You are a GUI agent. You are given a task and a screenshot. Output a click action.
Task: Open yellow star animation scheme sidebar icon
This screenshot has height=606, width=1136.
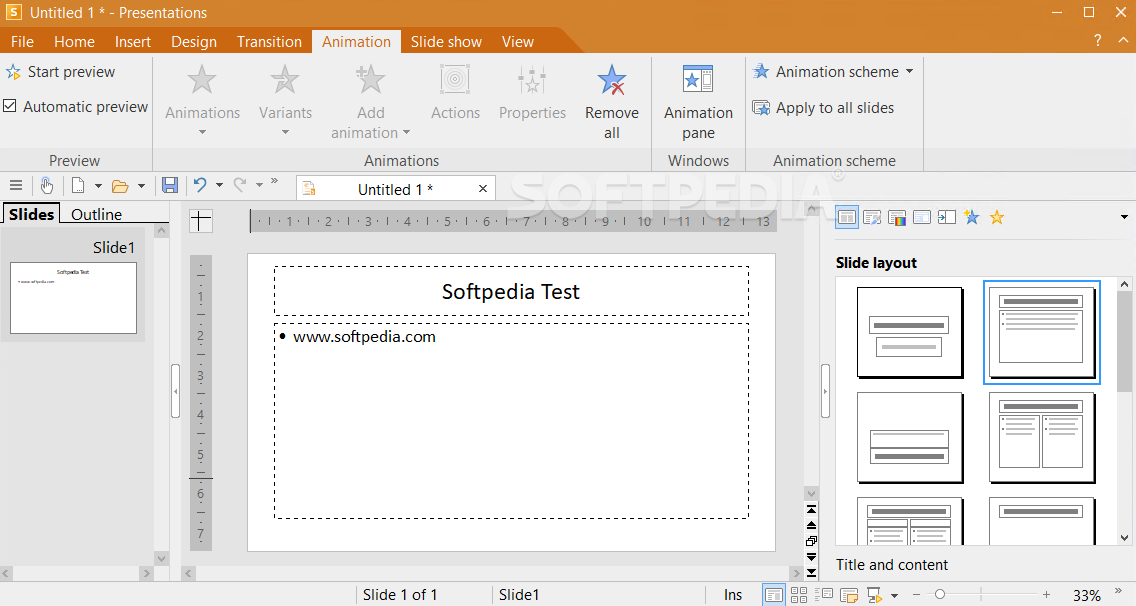point(997,217)
